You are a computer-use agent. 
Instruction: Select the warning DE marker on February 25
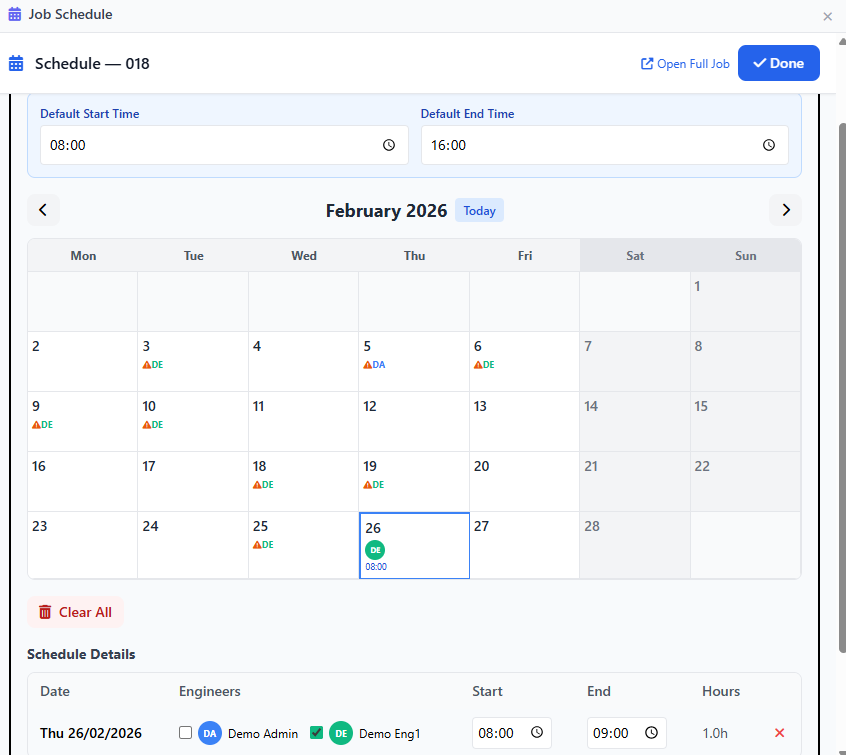263,545
